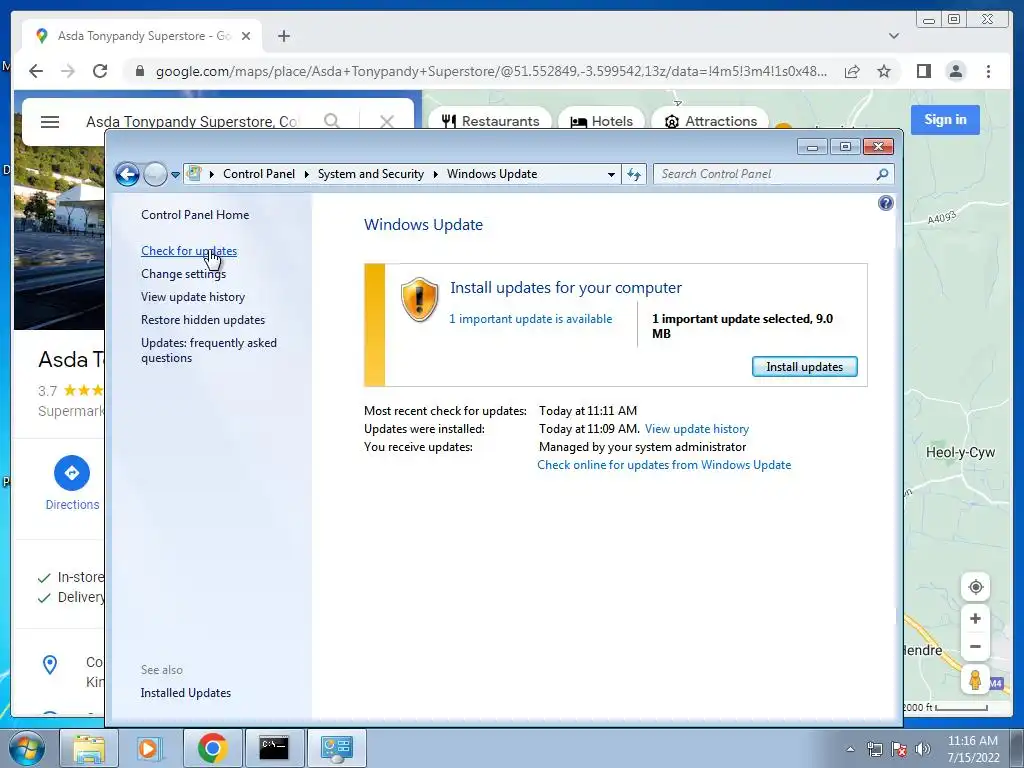Click the Windows Update help question mark icon

pyautogui.click(x=886, y=203)
